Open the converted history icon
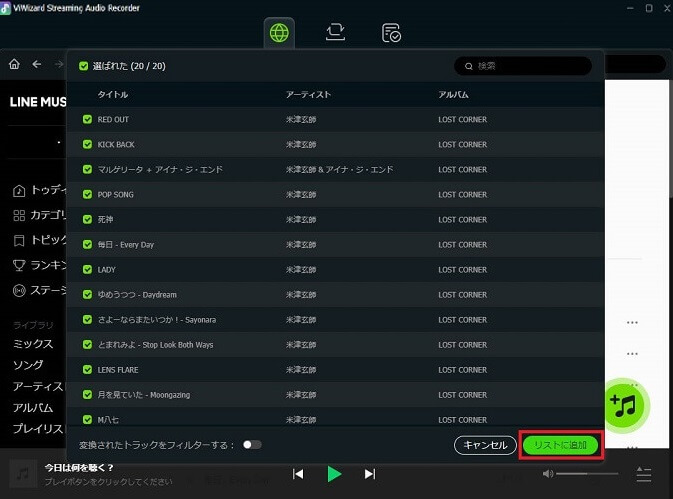The image size is (673, 499). pyautogui.click(x=391, y=33)
